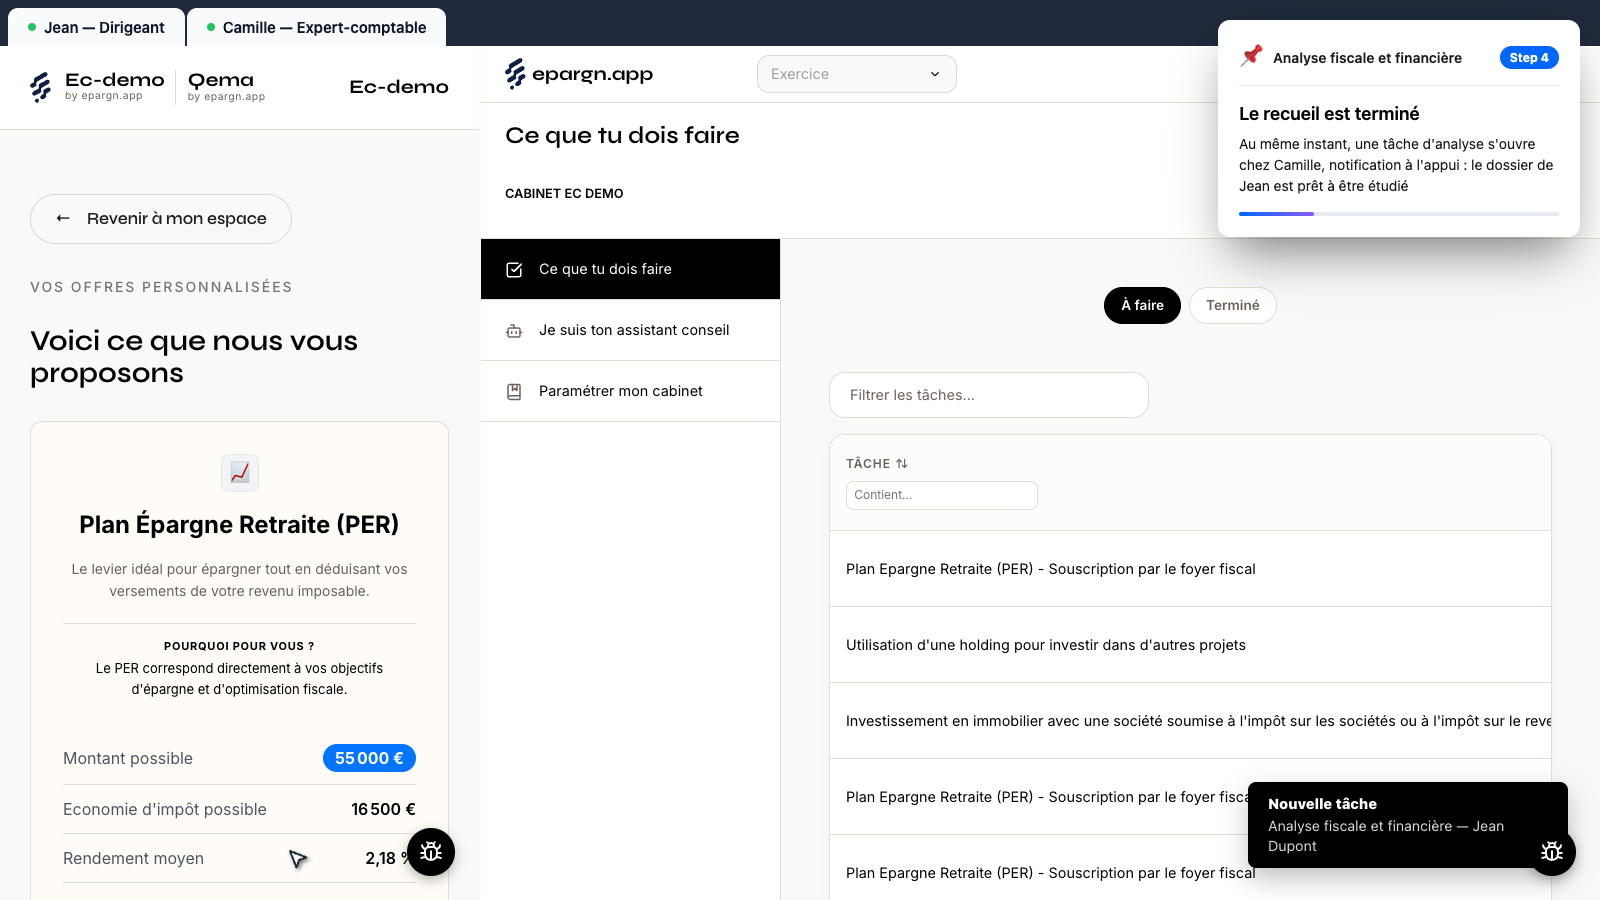This screenshot has height=900, width=1600.
Task: Click the Plan Épargne Retraite (PER) card title
Action: coord(239,525)
